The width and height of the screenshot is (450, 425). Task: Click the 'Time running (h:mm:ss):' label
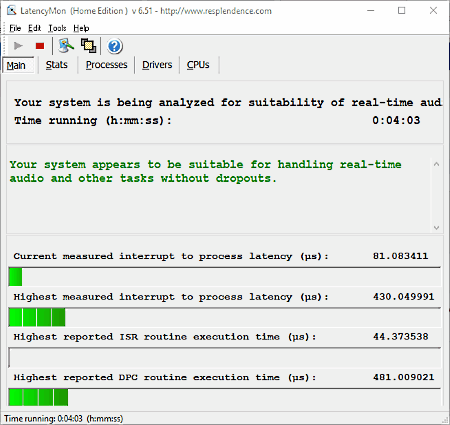click(x=93, y=120)
